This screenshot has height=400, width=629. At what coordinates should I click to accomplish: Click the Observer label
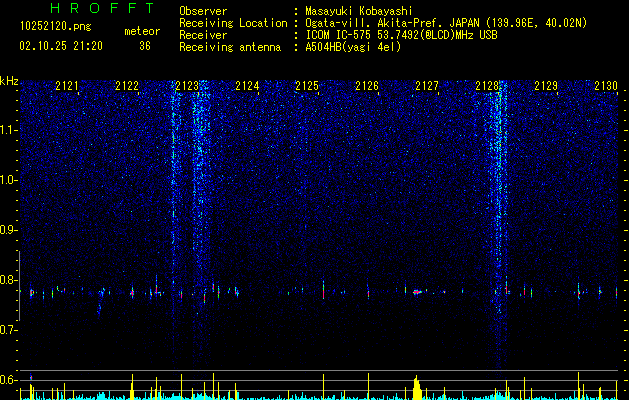[x=203, y=11]
